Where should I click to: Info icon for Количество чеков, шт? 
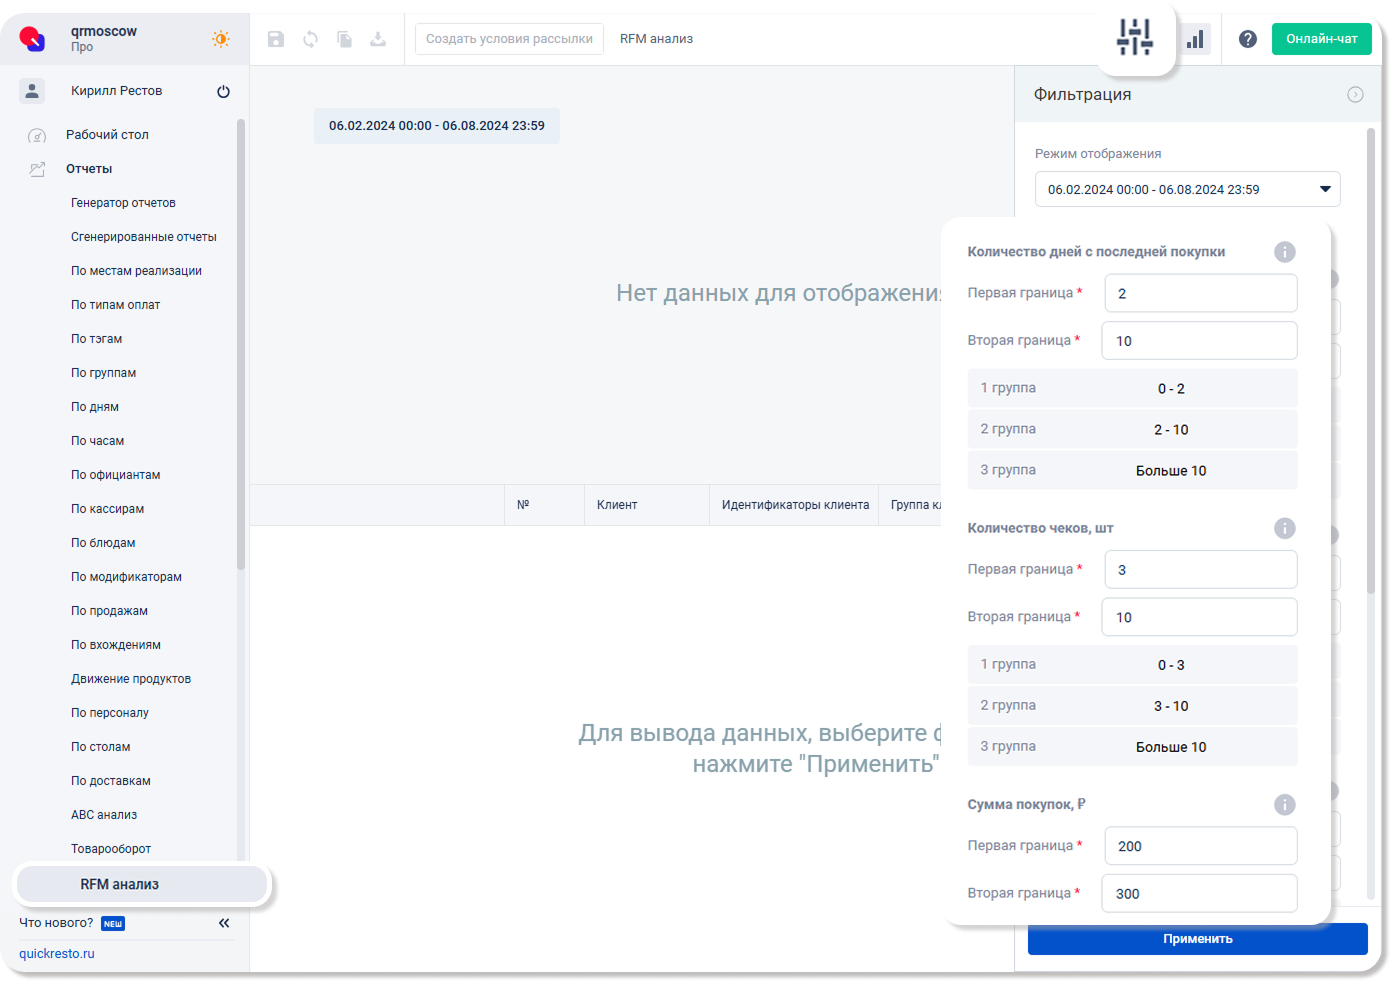(1285, 528)
